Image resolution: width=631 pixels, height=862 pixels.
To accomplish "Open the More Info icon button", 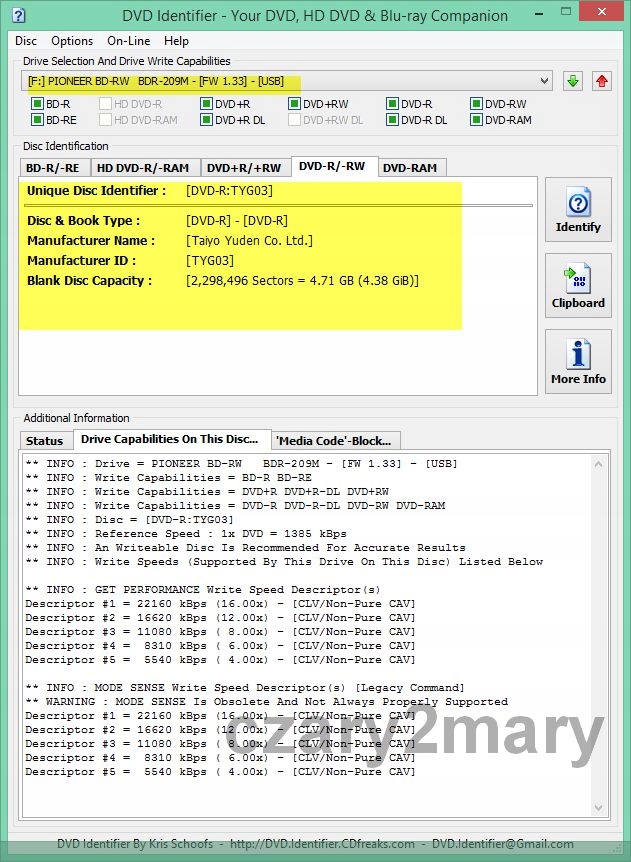I will 578,362.
